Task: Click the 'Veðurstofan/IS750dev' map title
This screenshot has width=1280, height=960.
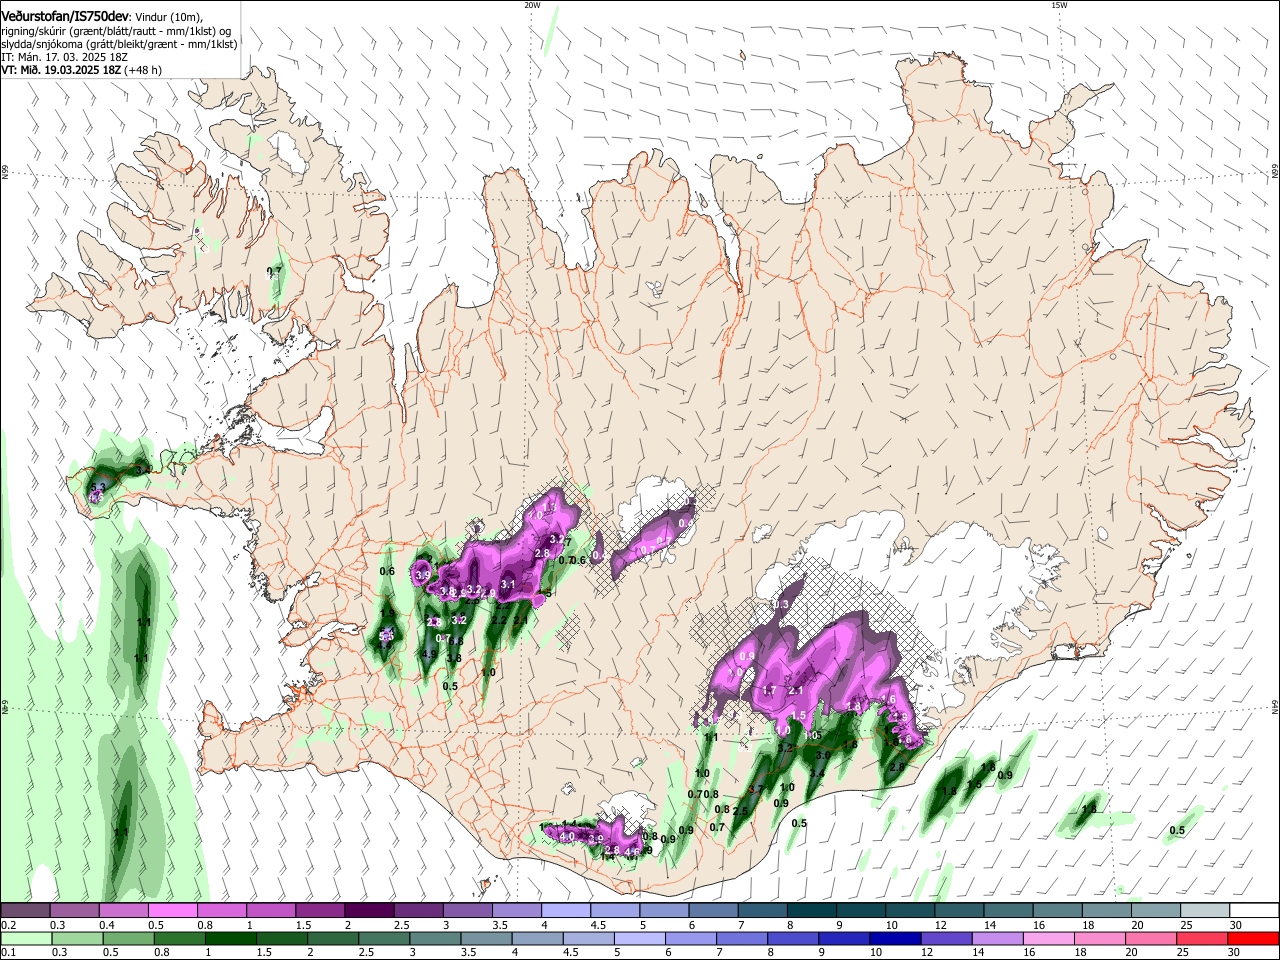Action: tap(64, 16)
